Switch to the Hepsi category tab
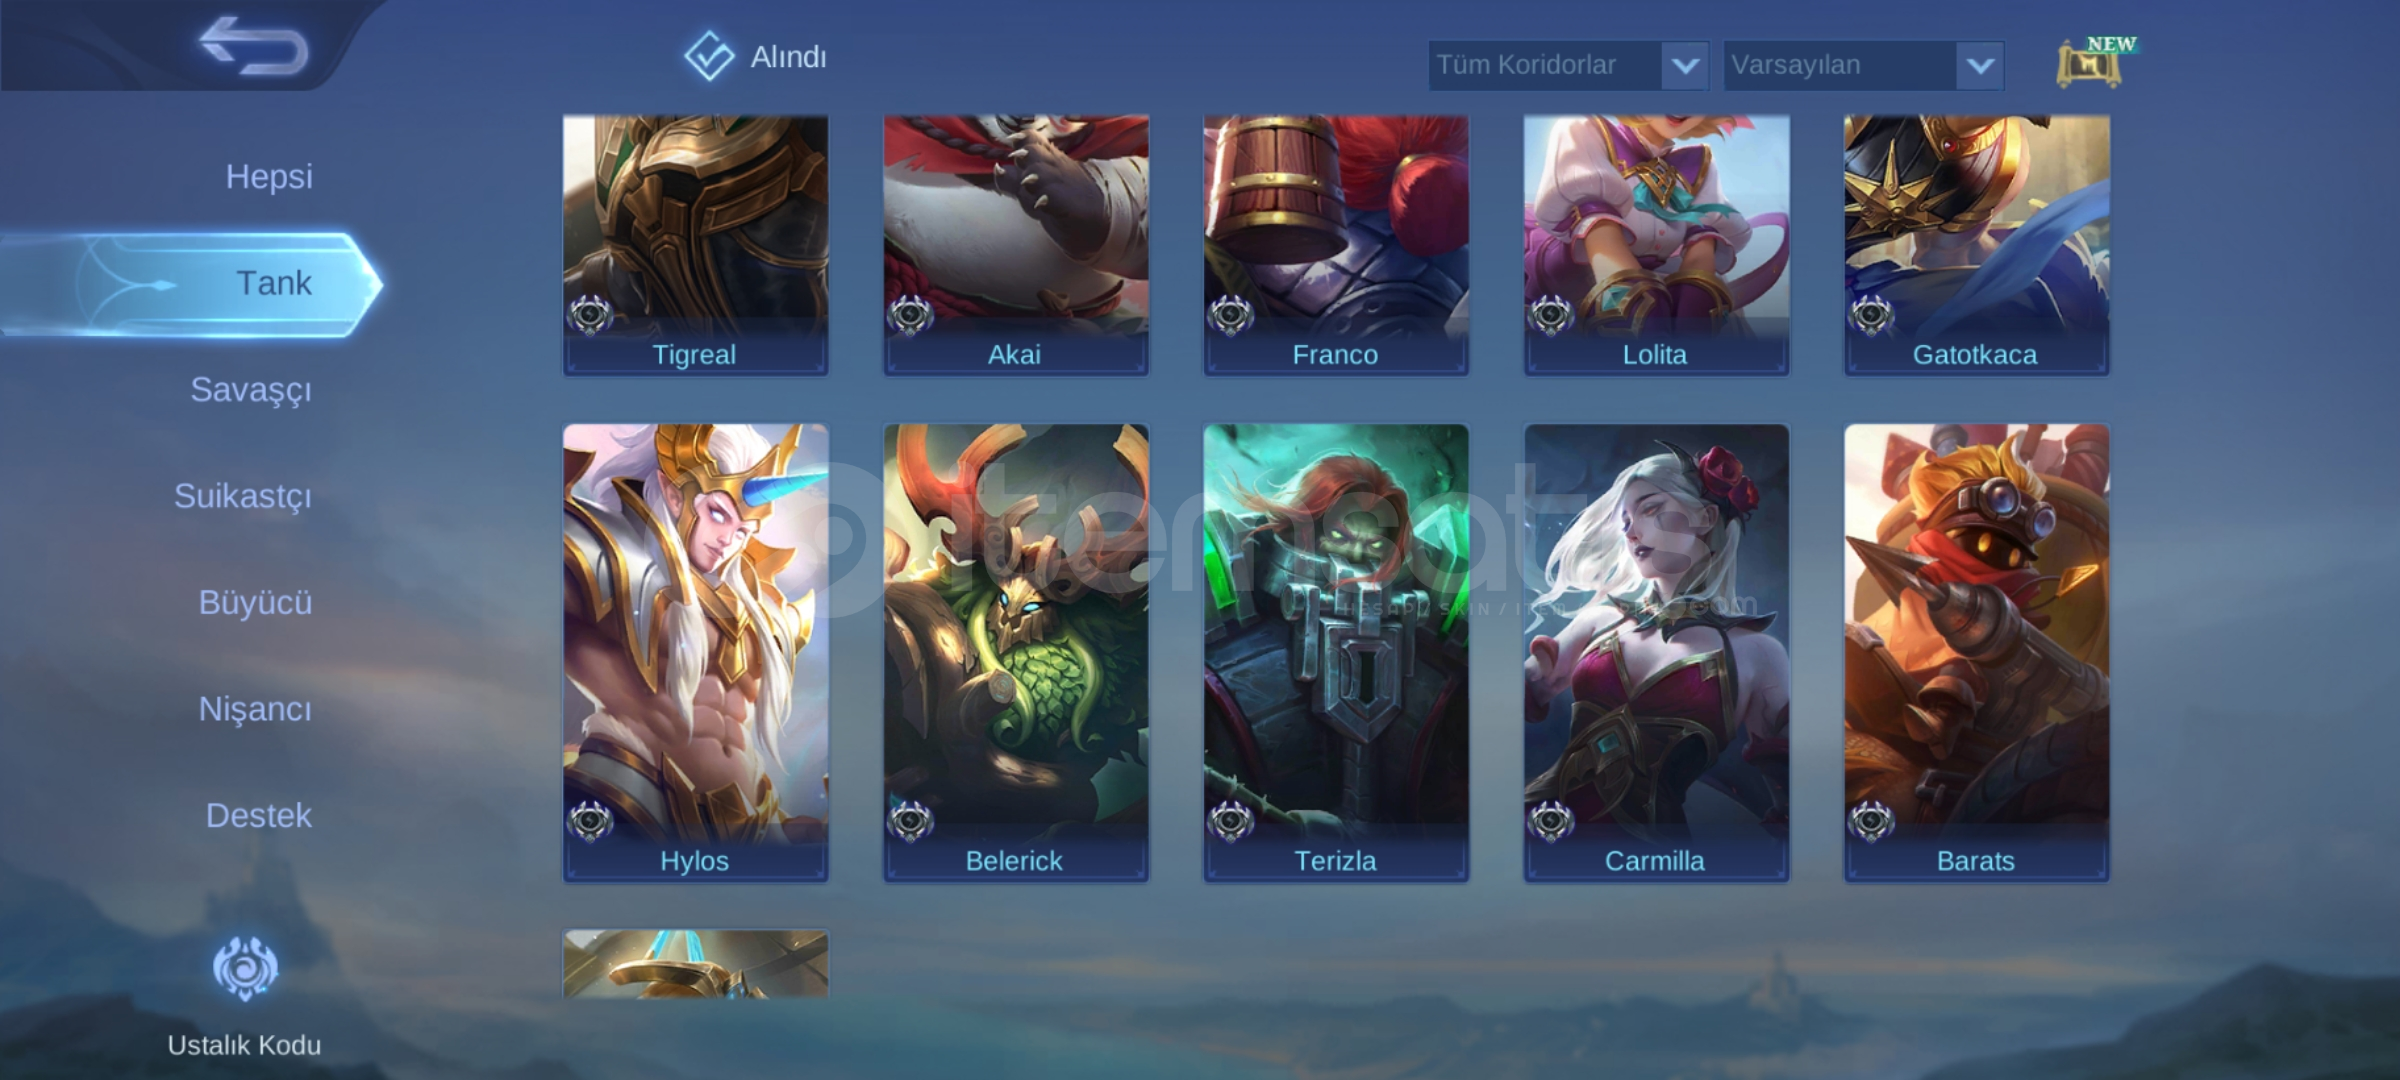The width and height of the screenshot is (2400, 1080). pos(269,176)
